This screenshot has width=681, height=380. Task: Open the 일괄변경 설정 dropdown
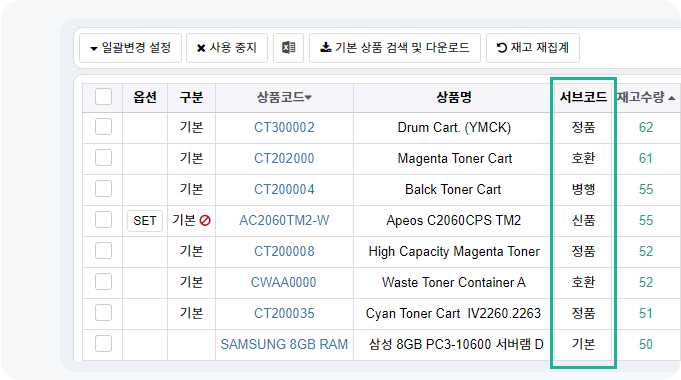(x=130, y=48)
